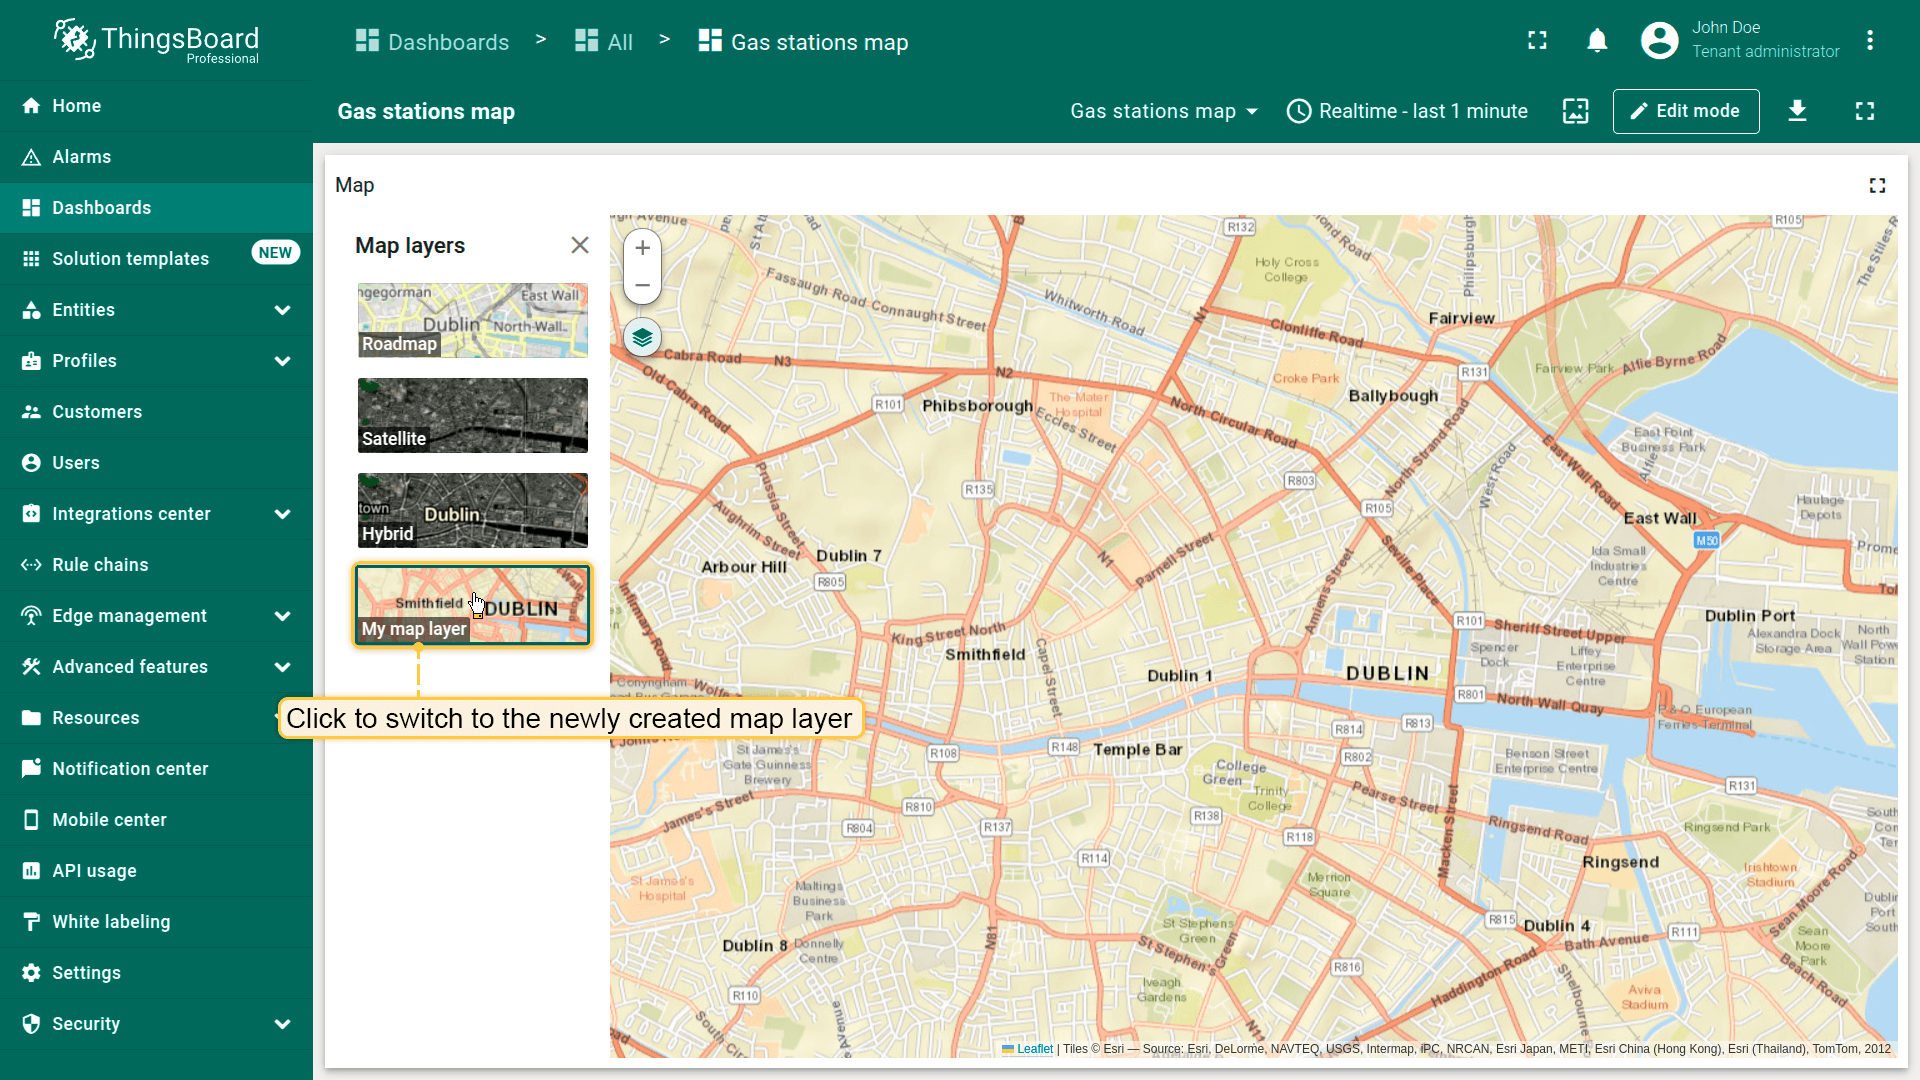Image resolution: width=1920 pixels, height=1080 pixels.
Task: Open the notifications bell
Action: 1597,41
